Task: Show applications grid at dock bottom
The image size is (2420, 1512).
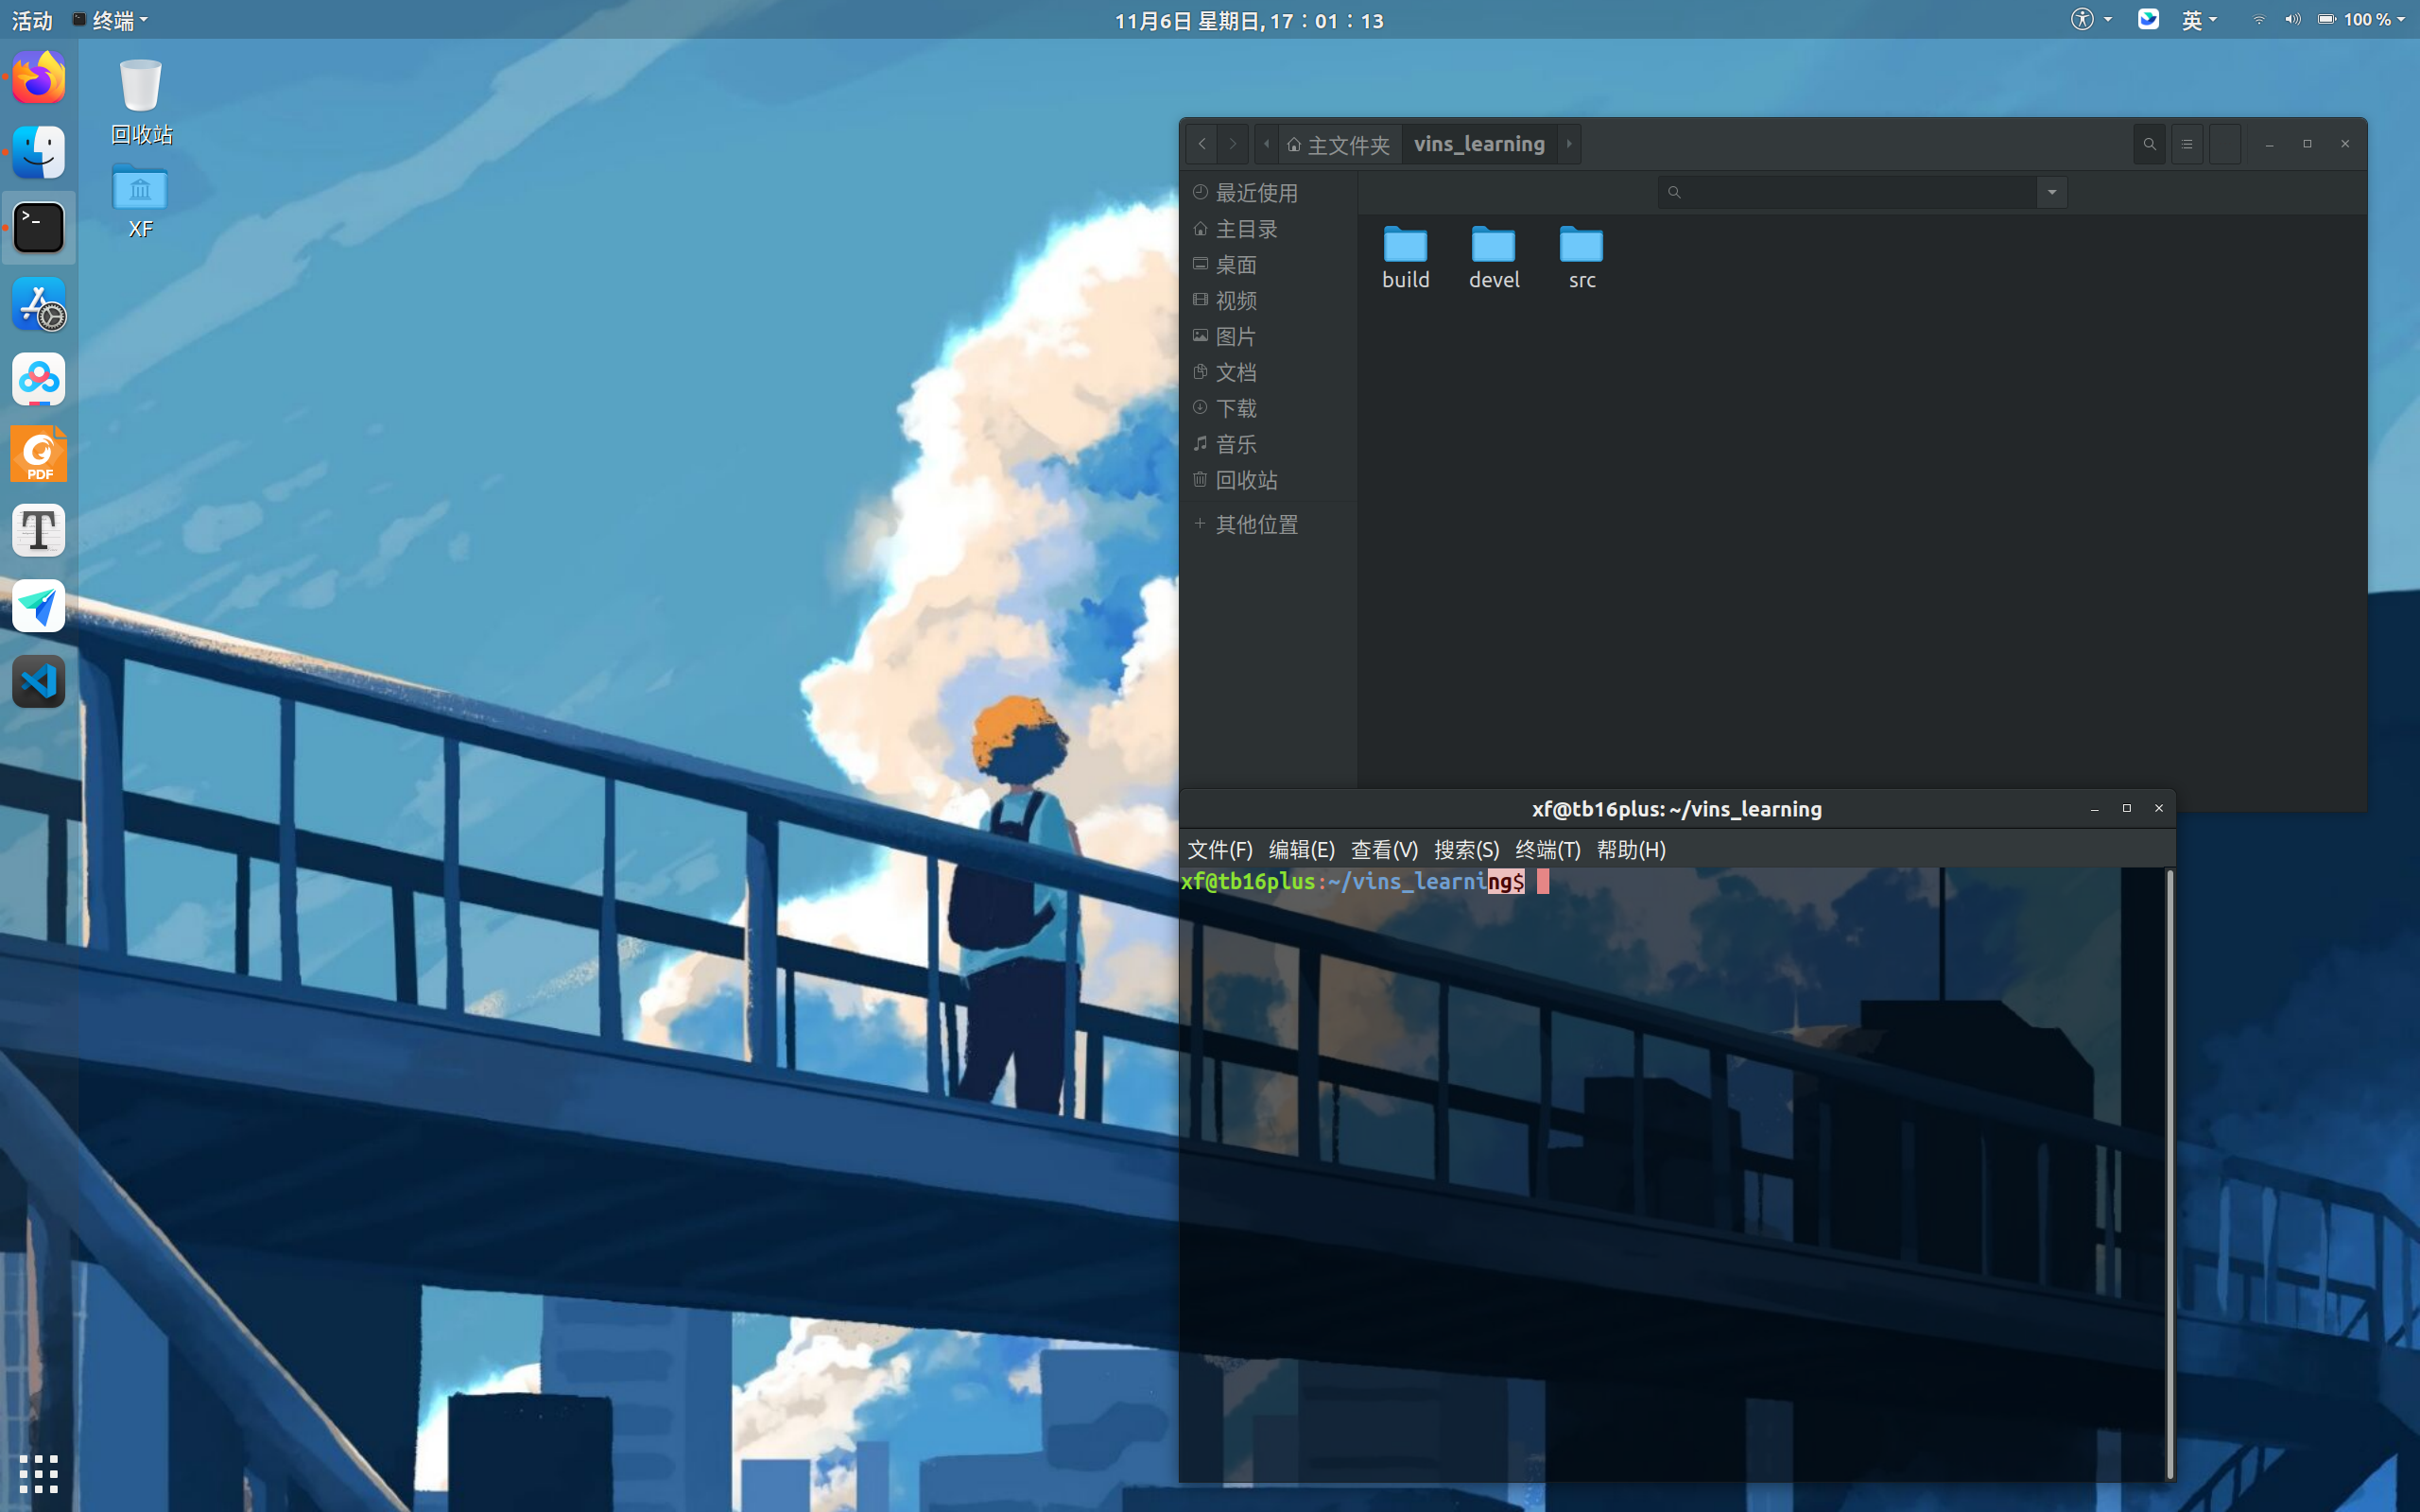Action: click(x=39, y=1473)
